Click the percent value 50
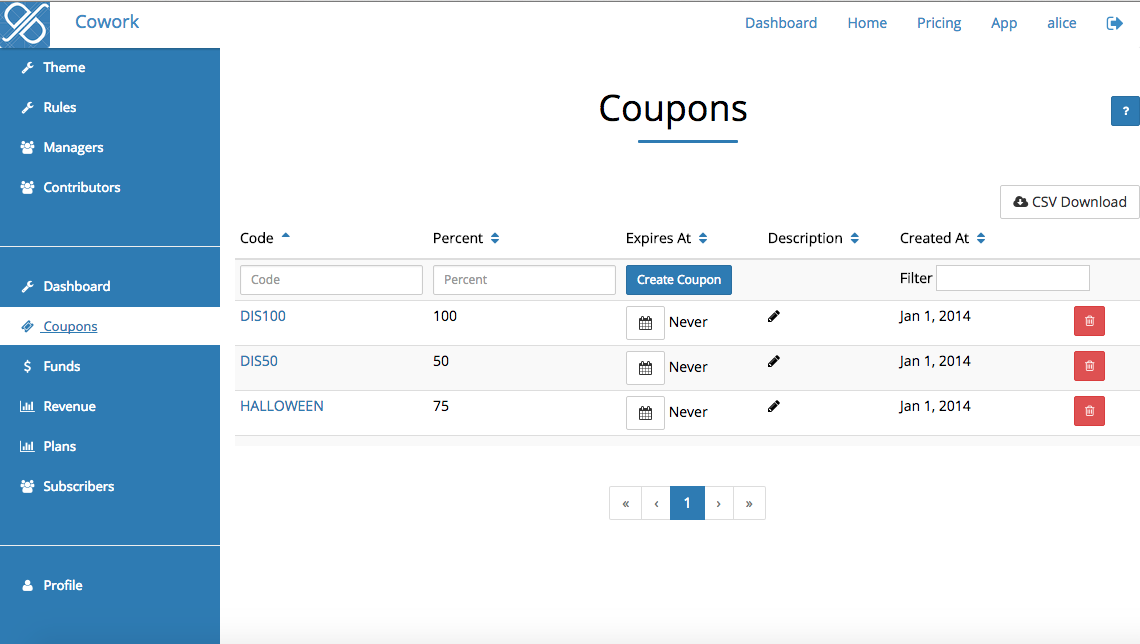Screen dimensions: 1140x644 pos(441,361)
